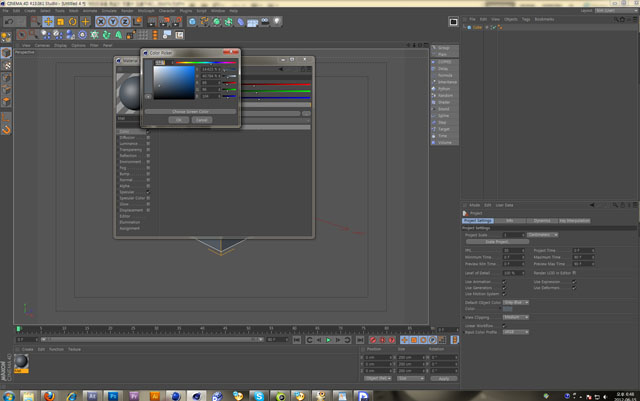The width and height of the screenshot is (640, 401).
Task: Toggle the Use Expression checkbox
Action: [574, 282]
